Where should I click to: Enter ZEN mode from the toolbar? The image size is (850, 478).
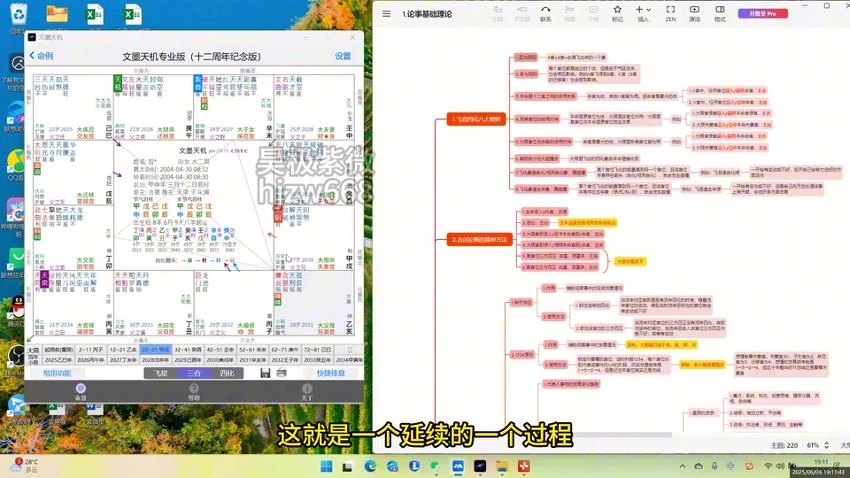(x=672, y=14)
